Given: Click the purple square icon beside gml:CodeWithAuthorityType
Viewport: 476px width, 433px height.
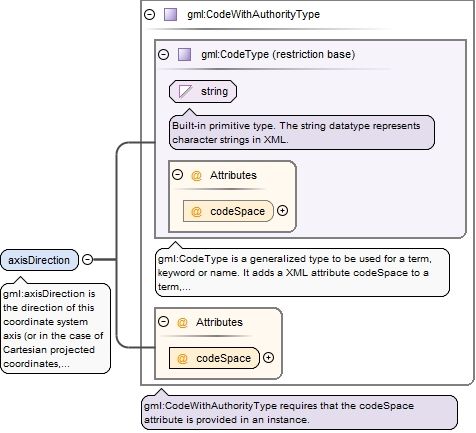Looking at the screenshot, I should point(170,14).
